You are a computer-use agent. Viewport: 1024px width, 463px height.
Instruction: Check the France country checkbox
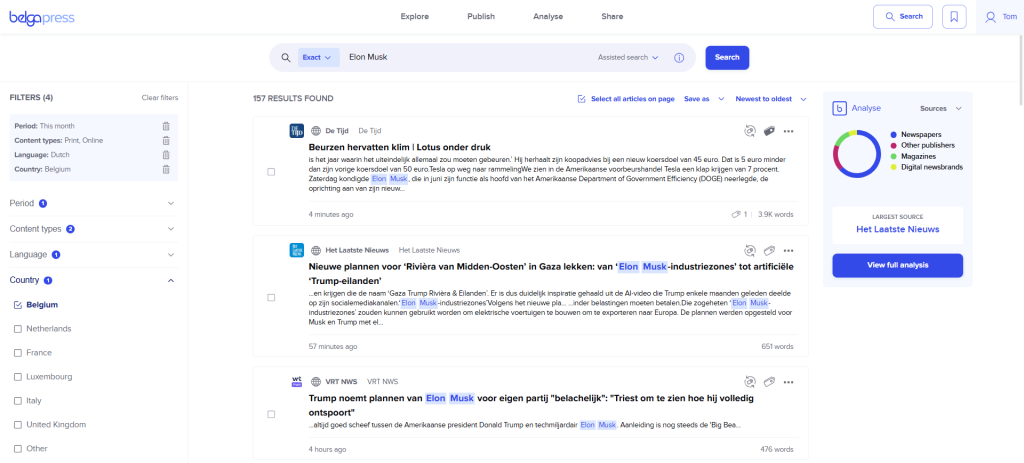pos(18,353)
